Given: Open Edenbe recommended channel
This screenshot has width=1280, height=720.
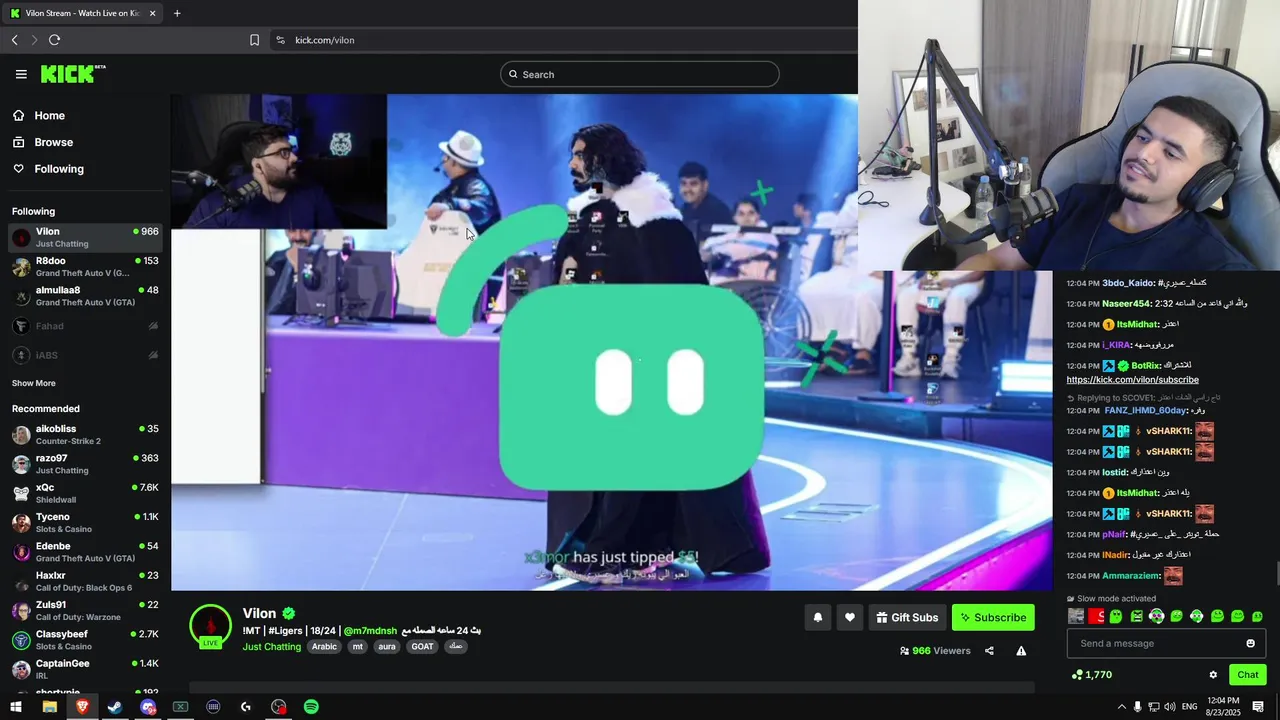Looking at the screenshot, I should pyautogui.click(x=85, y=552).
